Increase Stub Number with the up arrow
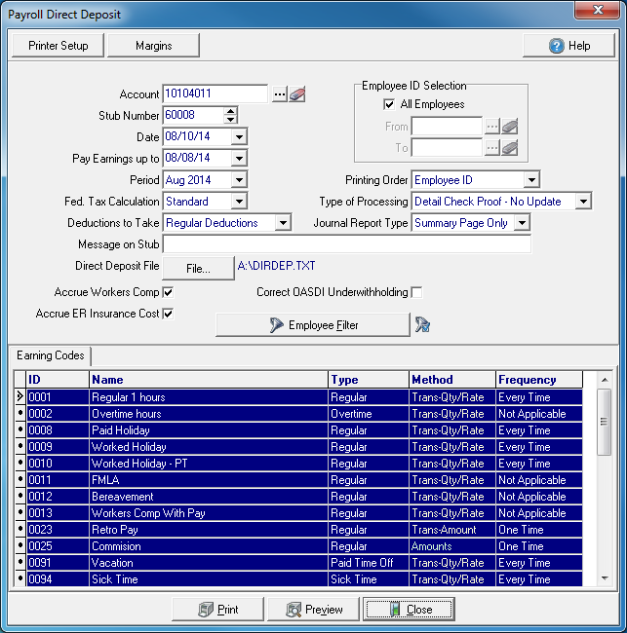 (x=231, y=111)
